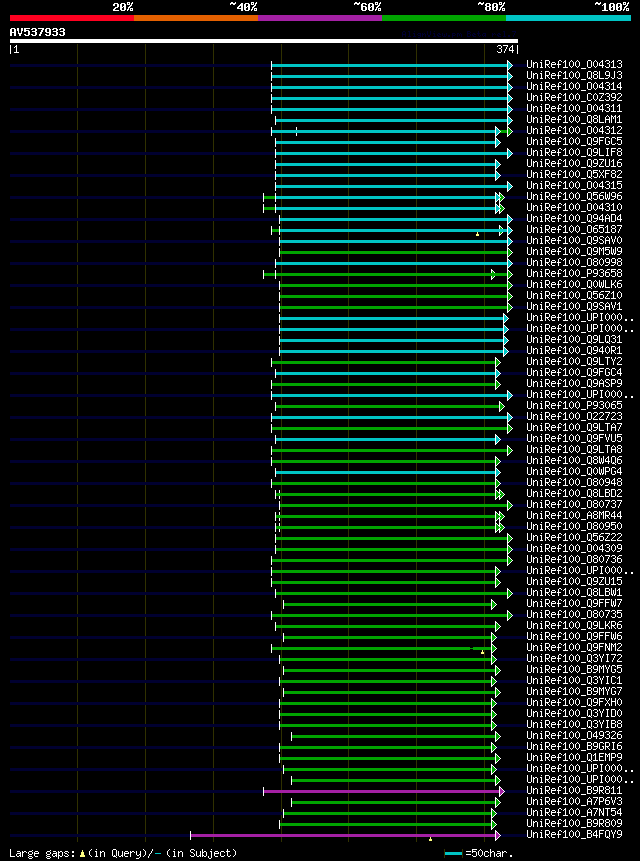640x861 pixels.
Task: Select hit UniRef100_Q9SAV0
Action: (574, 241)
